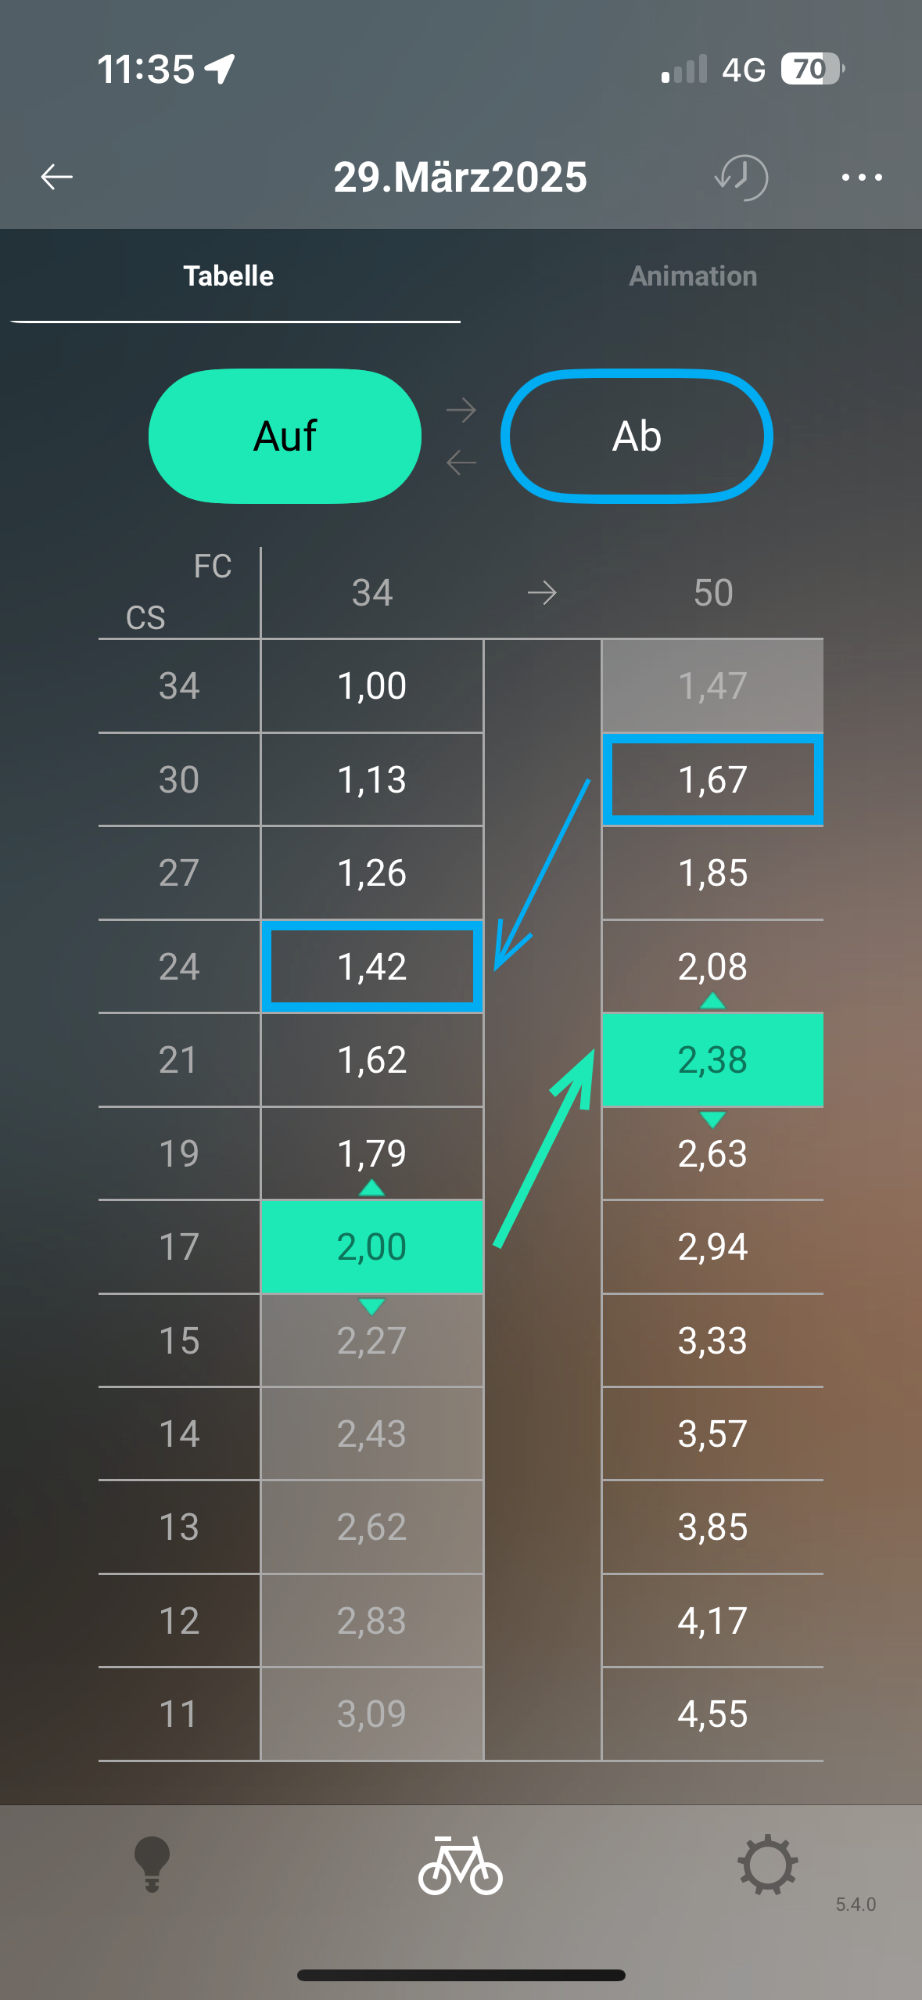
Task: Open the gear settings icon
Action: 767,1864
